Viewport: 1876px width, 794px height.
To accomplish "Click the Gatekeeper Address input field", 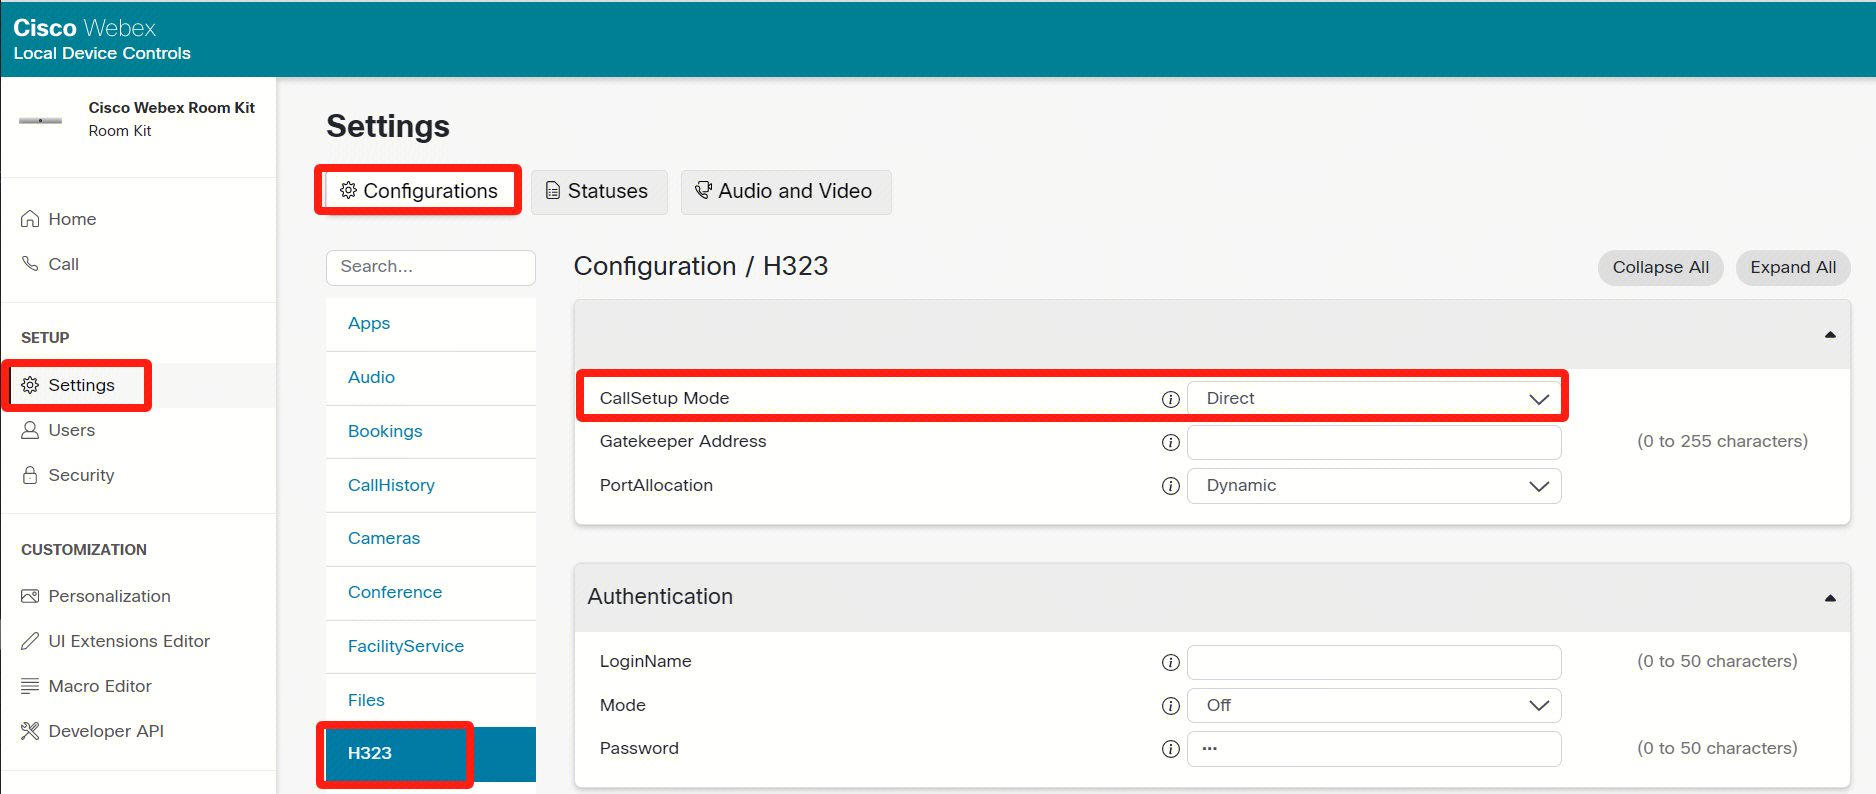I will point(1374,442).
